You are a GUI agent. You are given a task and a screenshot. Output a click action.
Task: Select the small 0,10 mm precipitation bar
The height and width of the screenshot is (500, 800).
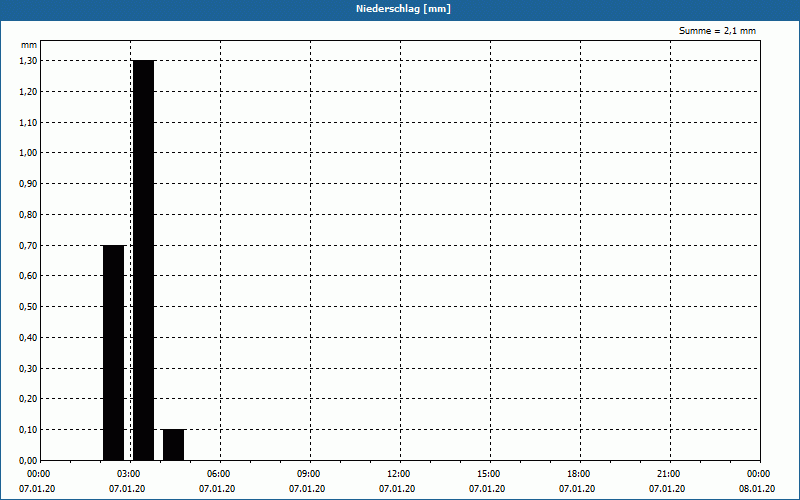(x=173, y=445)
